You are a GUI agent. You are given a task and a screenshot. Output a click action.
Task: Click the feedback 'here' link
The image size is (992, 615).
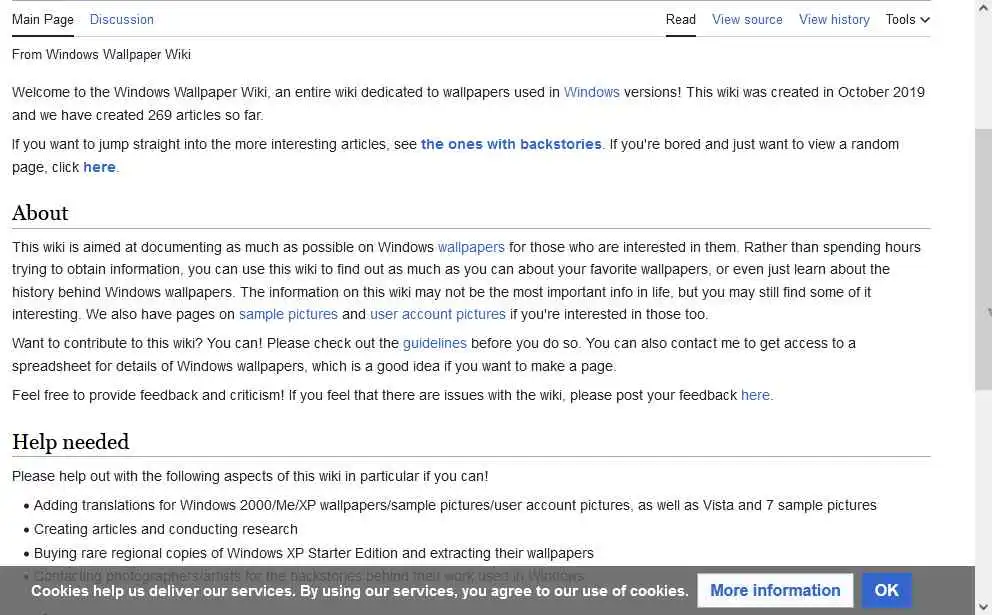(x=755, y=395)
